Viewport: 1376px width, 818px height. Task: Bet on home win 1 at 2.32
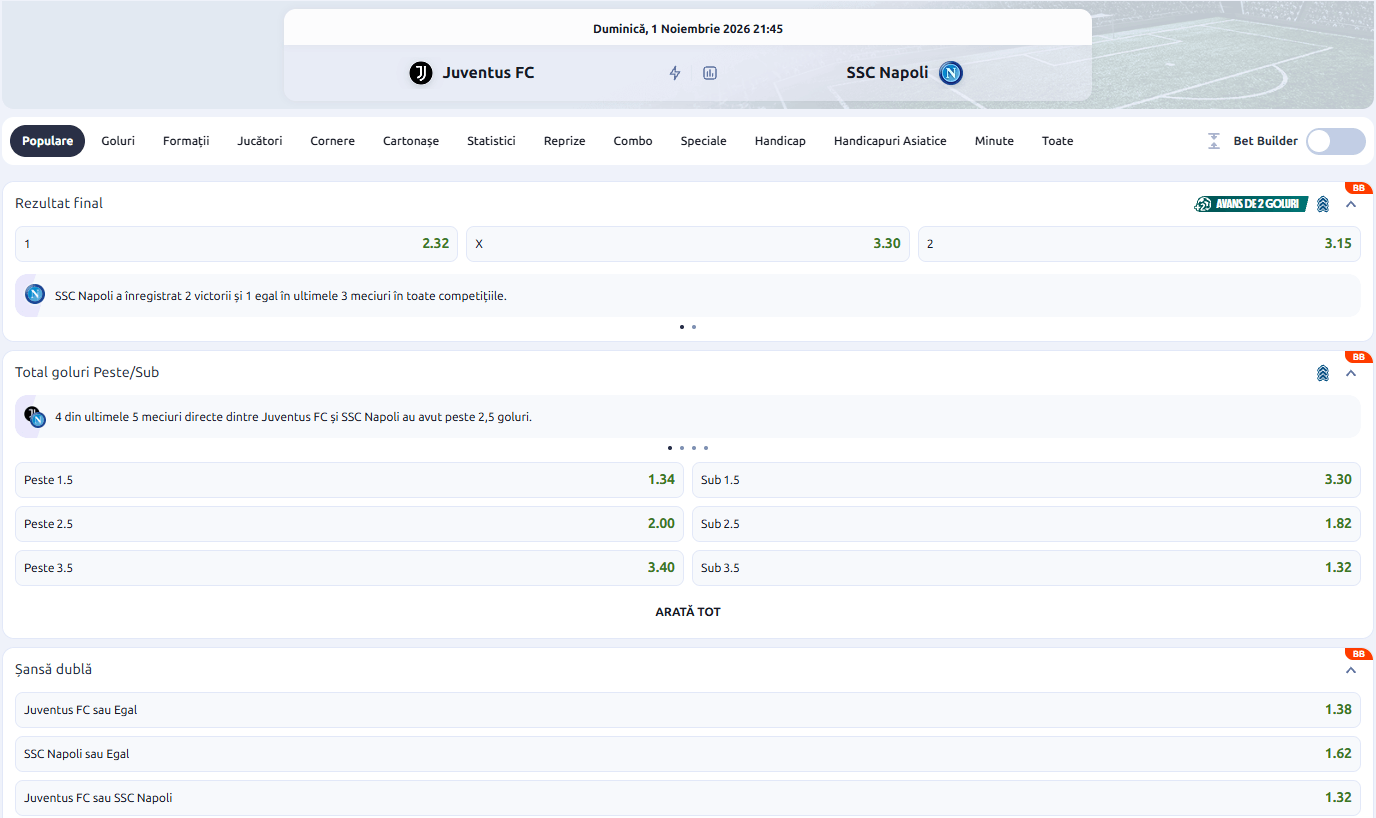tap(236, 244)
